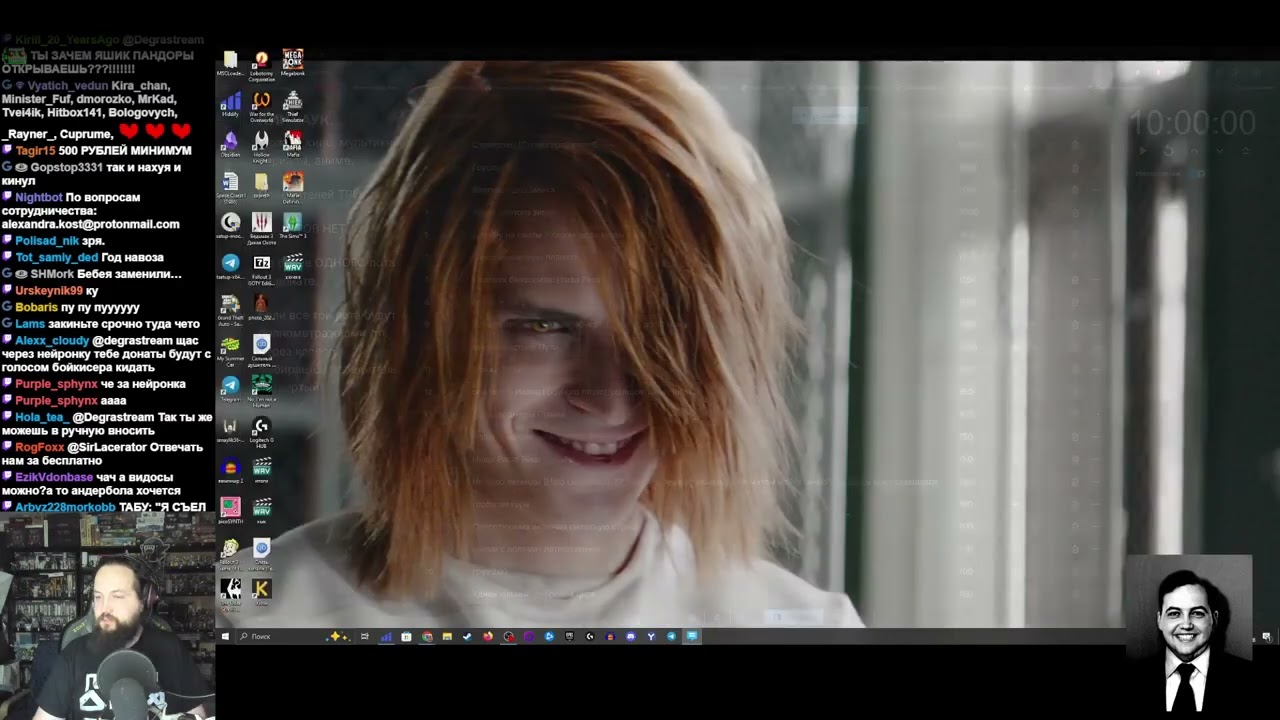Select the Hollow Knight desktop icon
This screenshot has width=1280, height=720.
pyautogui.click(x=261, y=142)
